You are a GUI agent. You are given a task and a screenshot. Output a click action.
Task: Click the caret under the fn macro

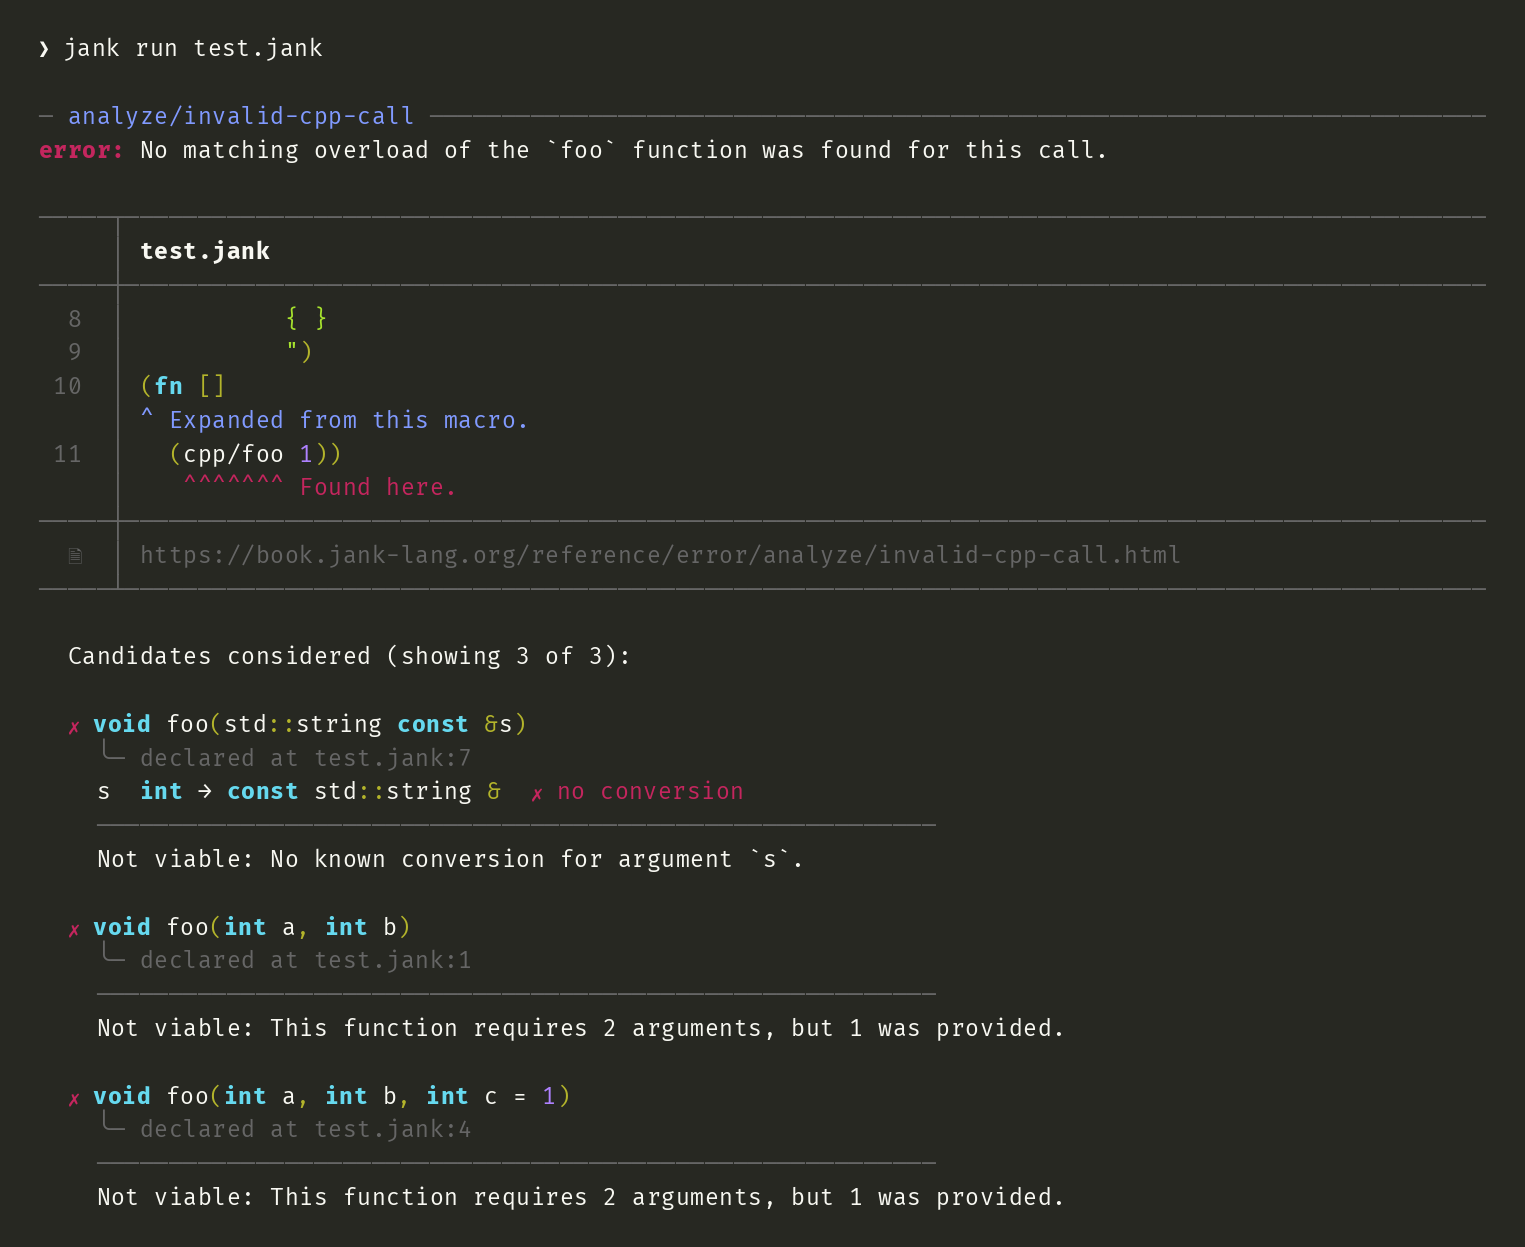[x=147, y=417]
